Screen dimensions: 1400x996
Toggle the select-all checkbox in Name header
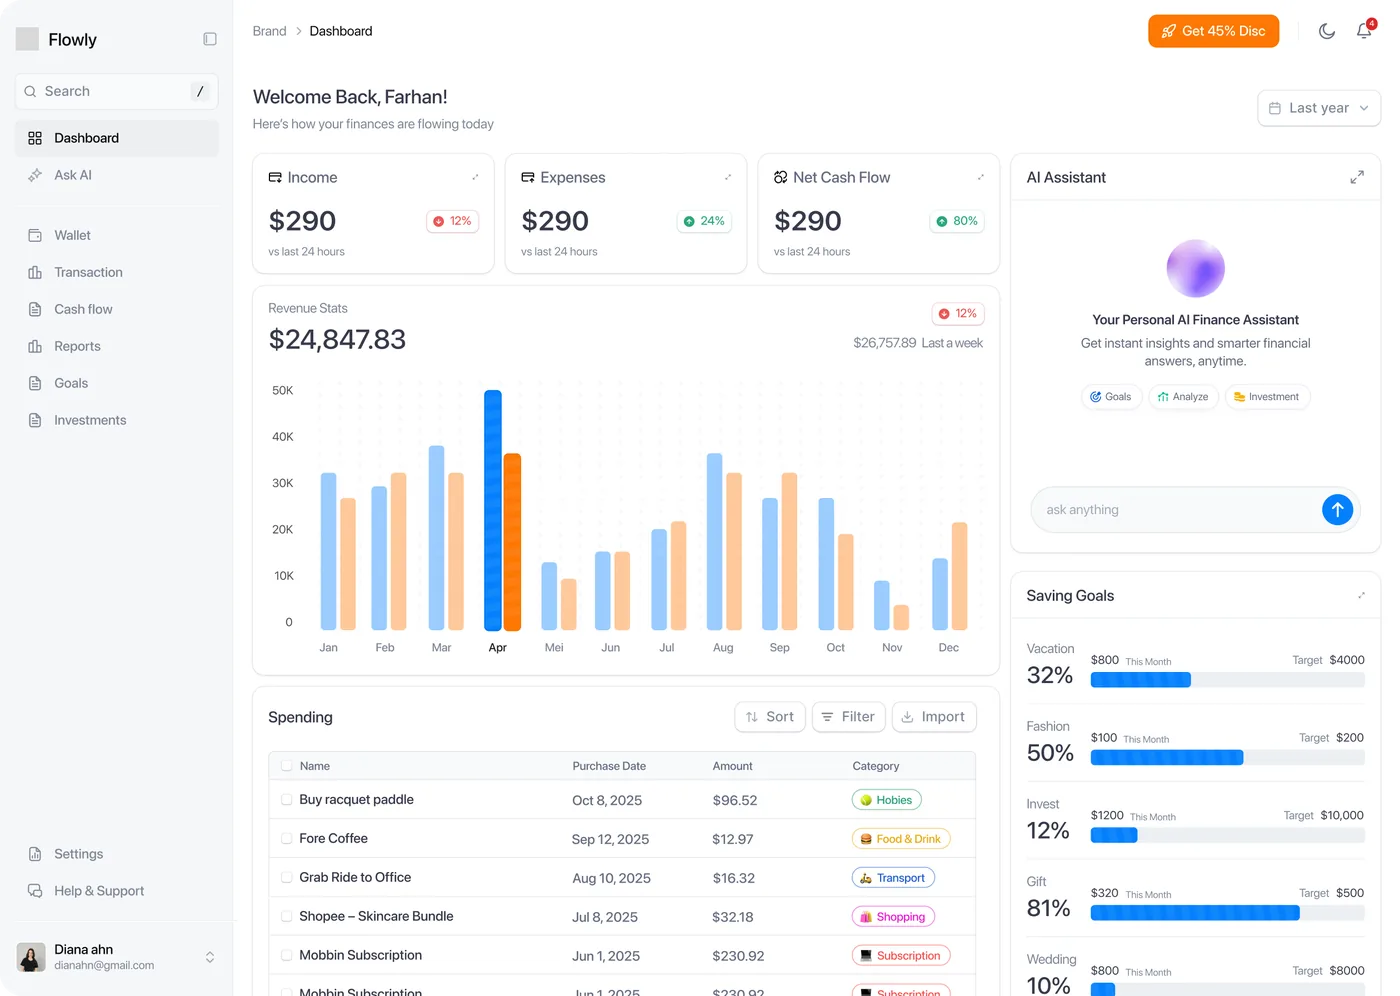coord(287,766)
